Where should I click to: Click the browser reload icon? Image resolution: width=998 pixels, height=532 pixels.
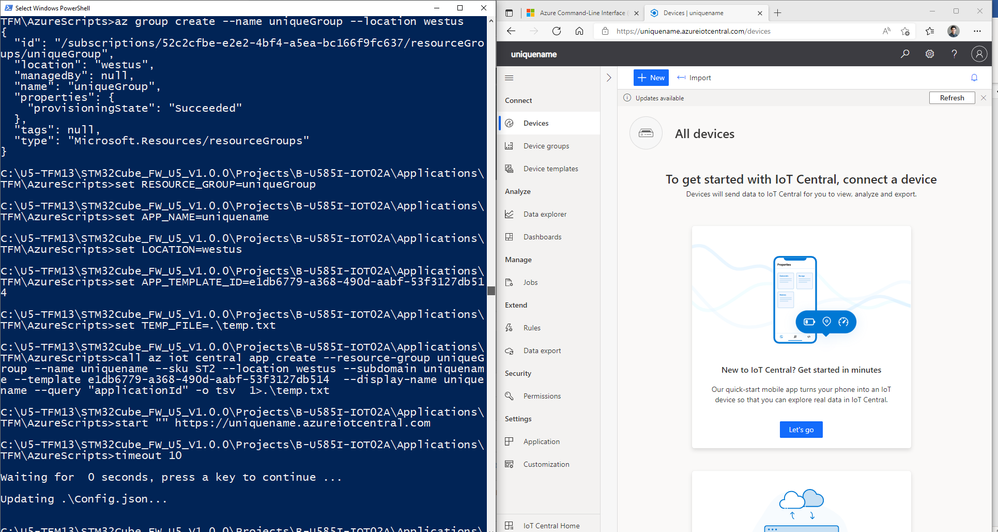pos(556,31)
